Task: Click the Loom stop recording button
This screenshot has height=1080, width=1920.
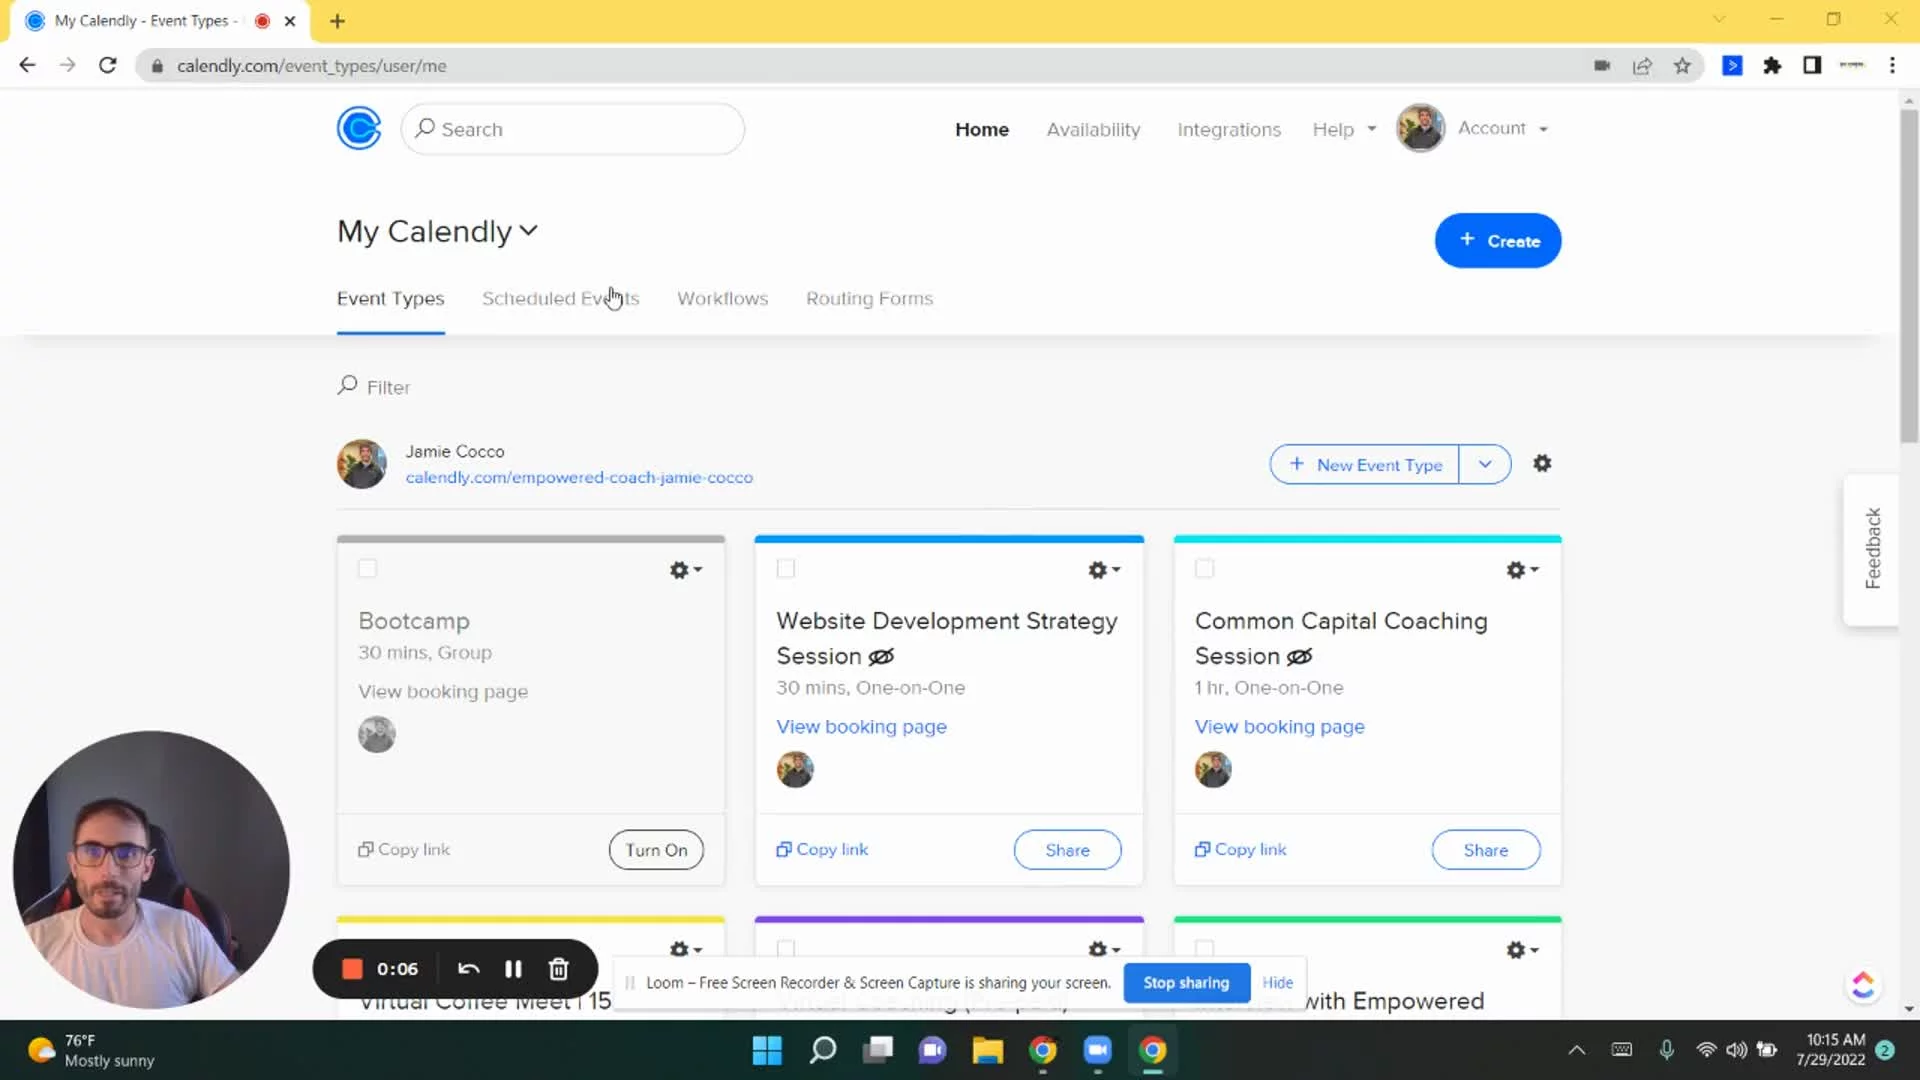Action: [352, 969]
